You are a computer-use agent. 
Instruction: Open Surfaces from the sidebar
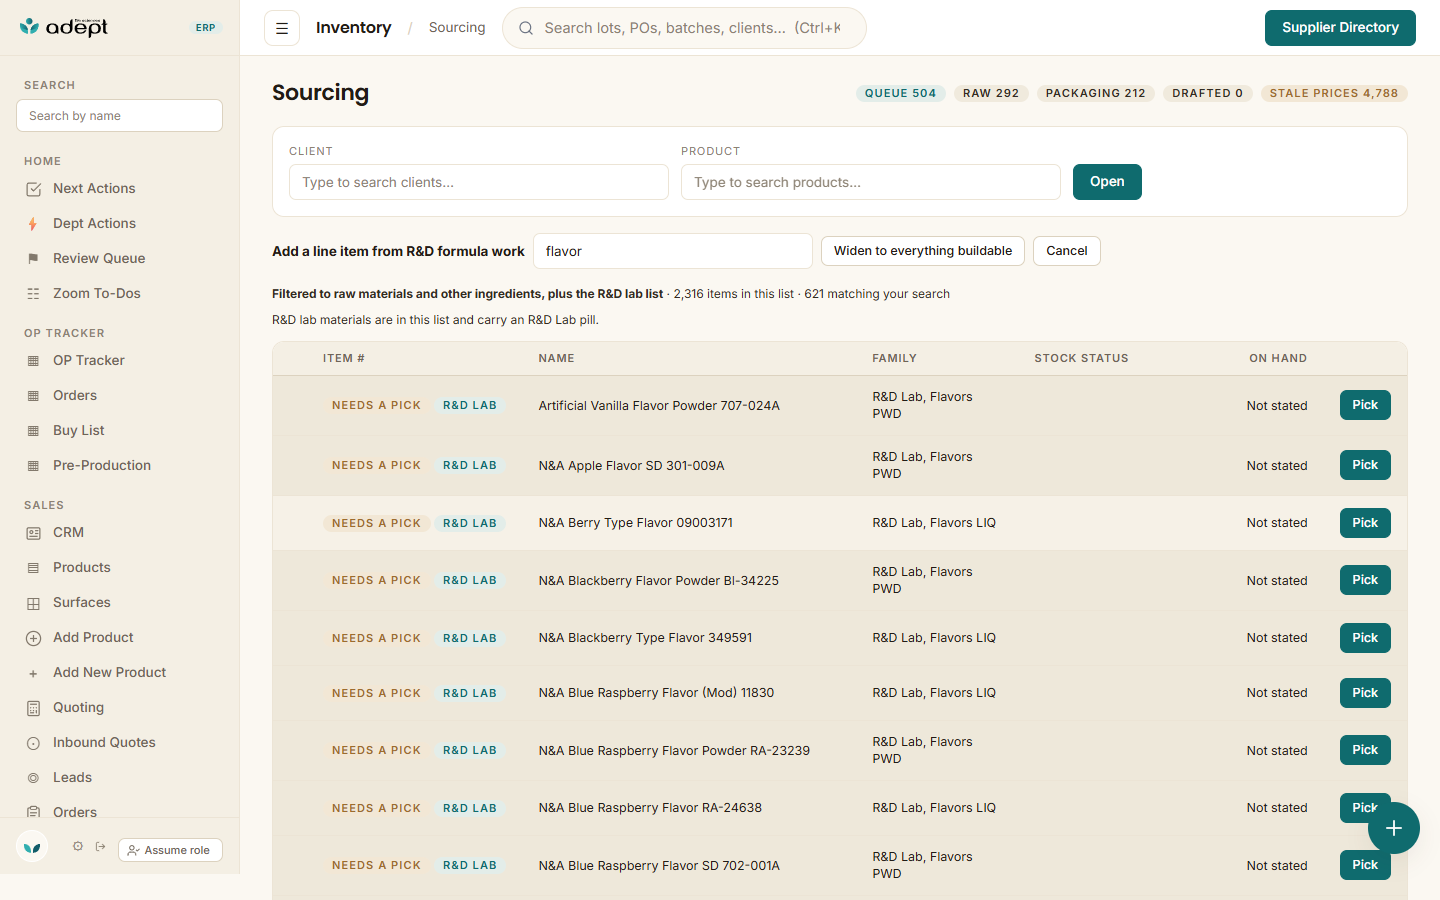coord(81,602)
